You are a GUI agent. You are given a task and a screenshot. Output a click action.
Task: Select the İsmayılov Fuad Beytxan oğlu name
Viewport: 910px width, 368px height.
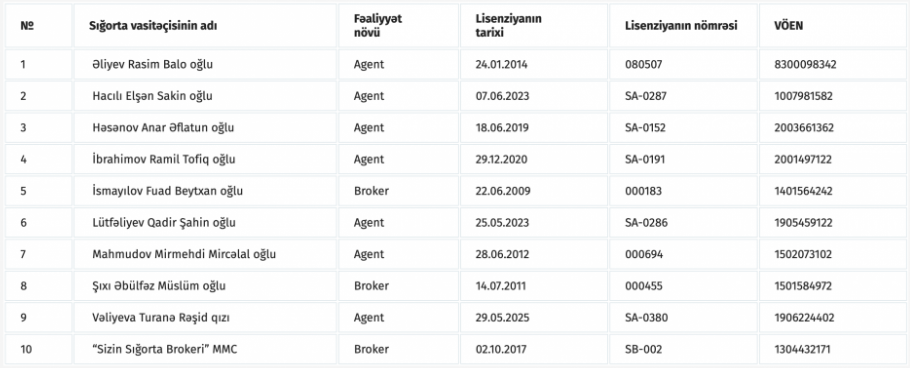[x=167, y=191]
